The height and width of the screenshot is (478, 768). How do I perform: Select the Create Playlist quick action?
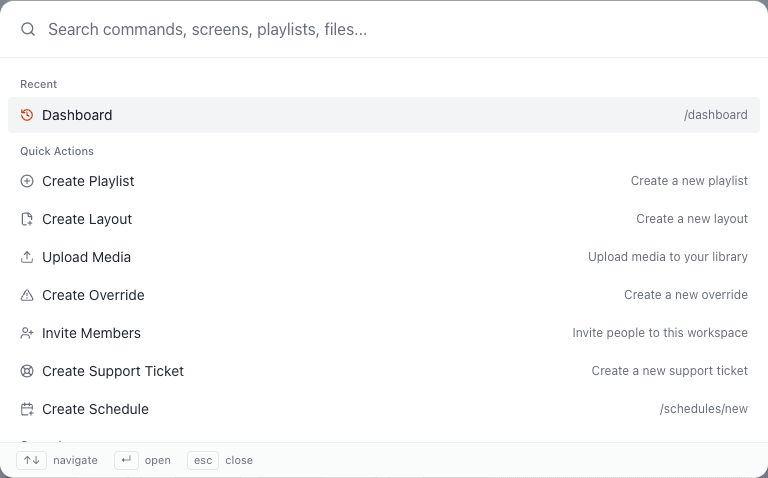(384, 181)
